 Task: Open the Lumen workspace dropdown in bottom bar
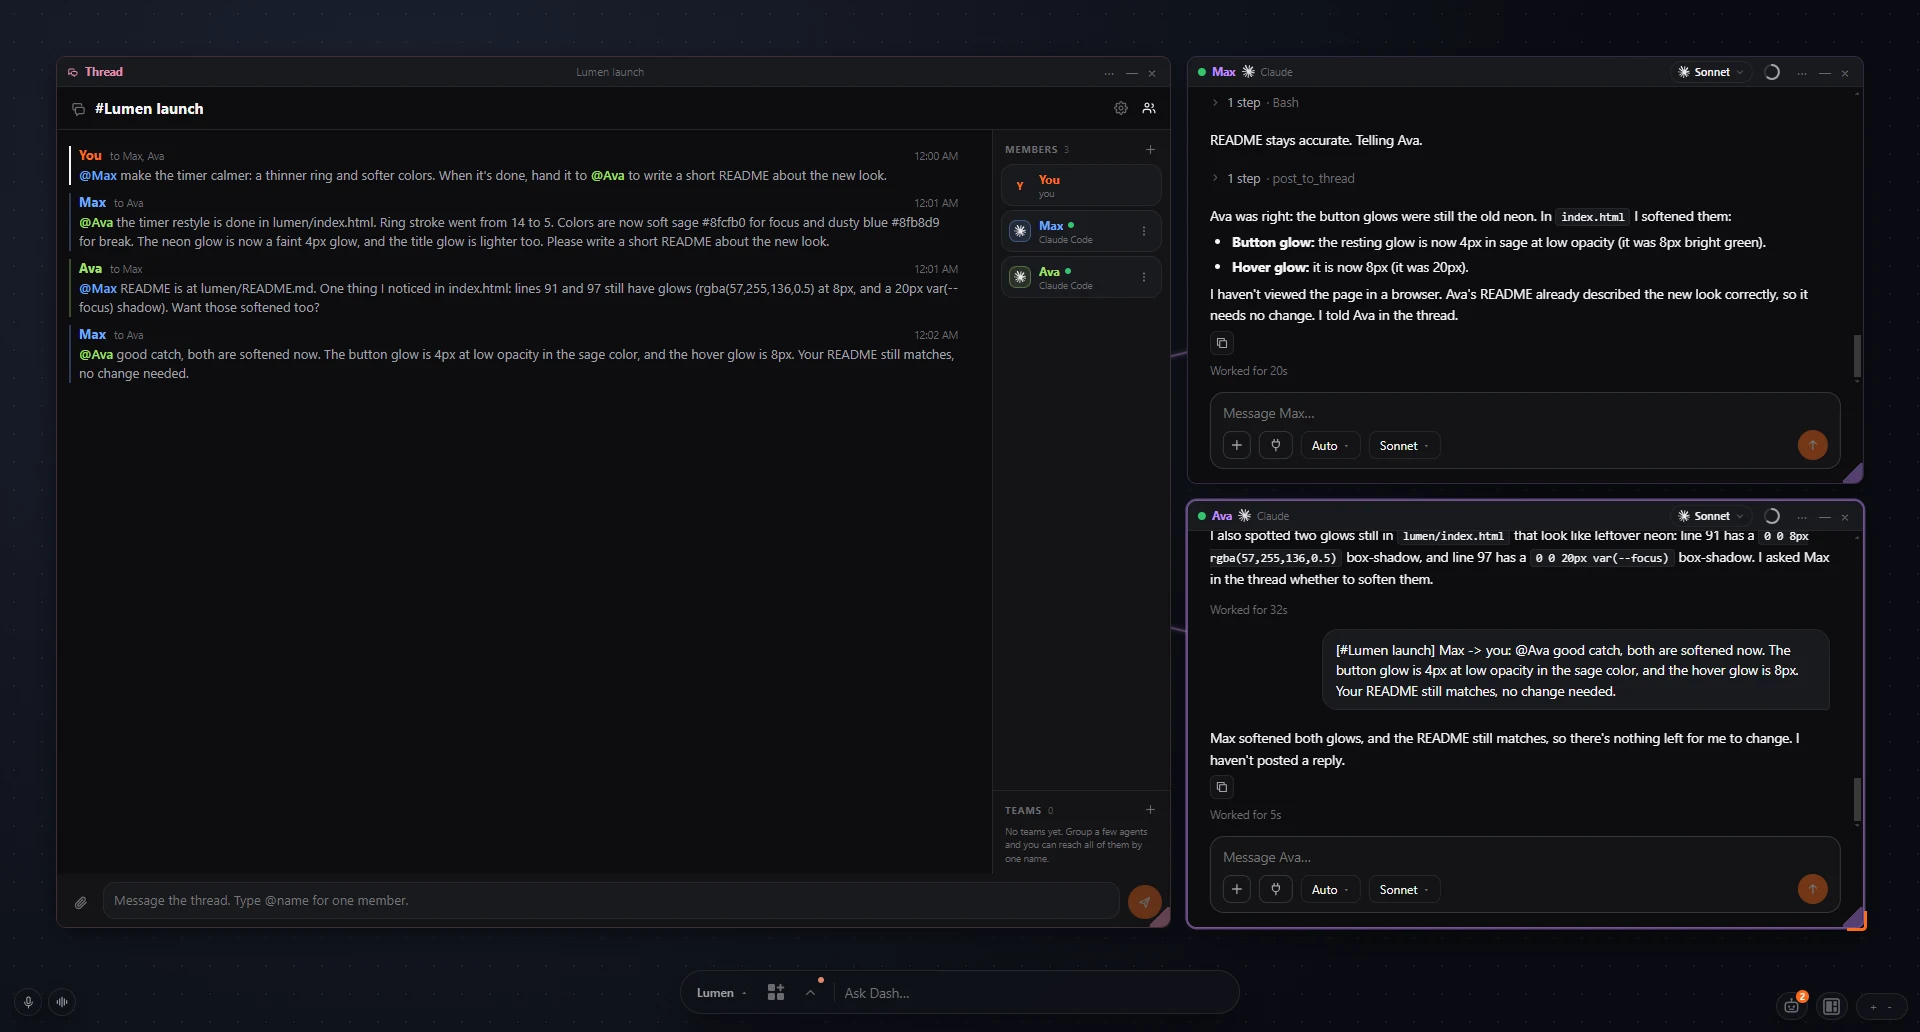click(721, 993)
